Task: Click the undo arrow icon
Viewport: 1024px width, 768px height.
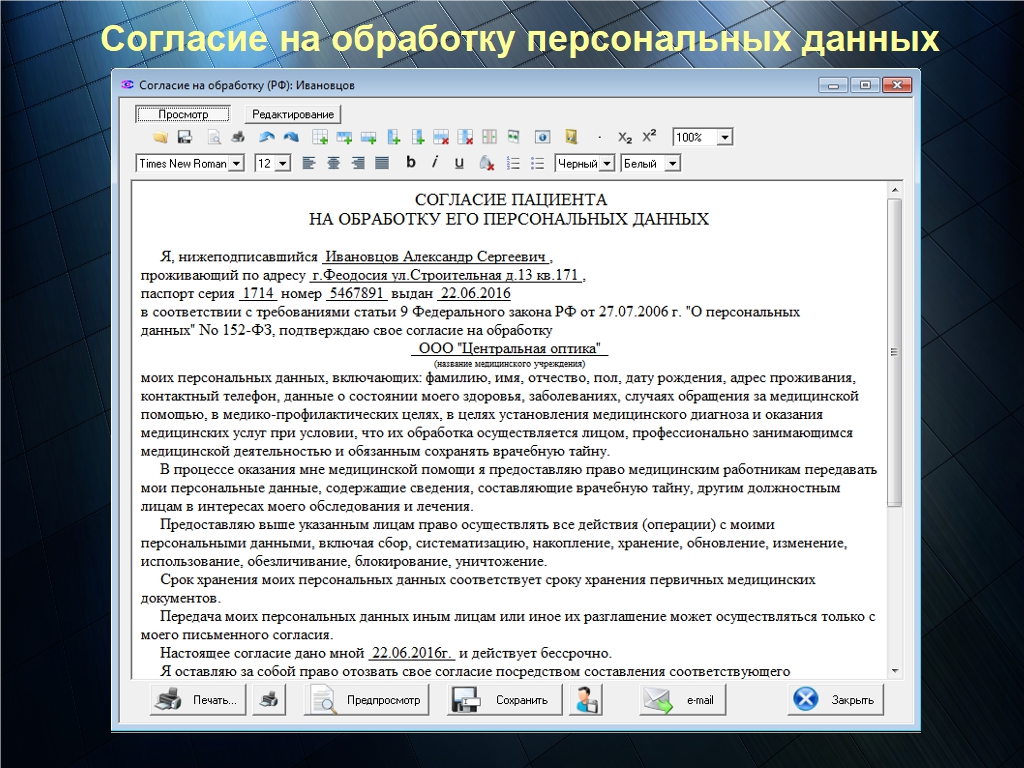Action: coord(266,137)
